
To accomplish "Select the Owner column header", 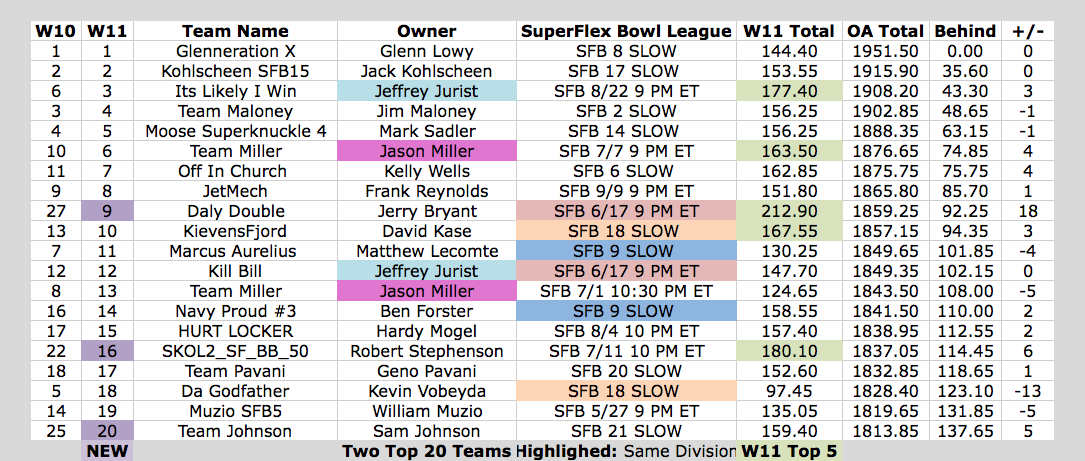I will point(427,31).
